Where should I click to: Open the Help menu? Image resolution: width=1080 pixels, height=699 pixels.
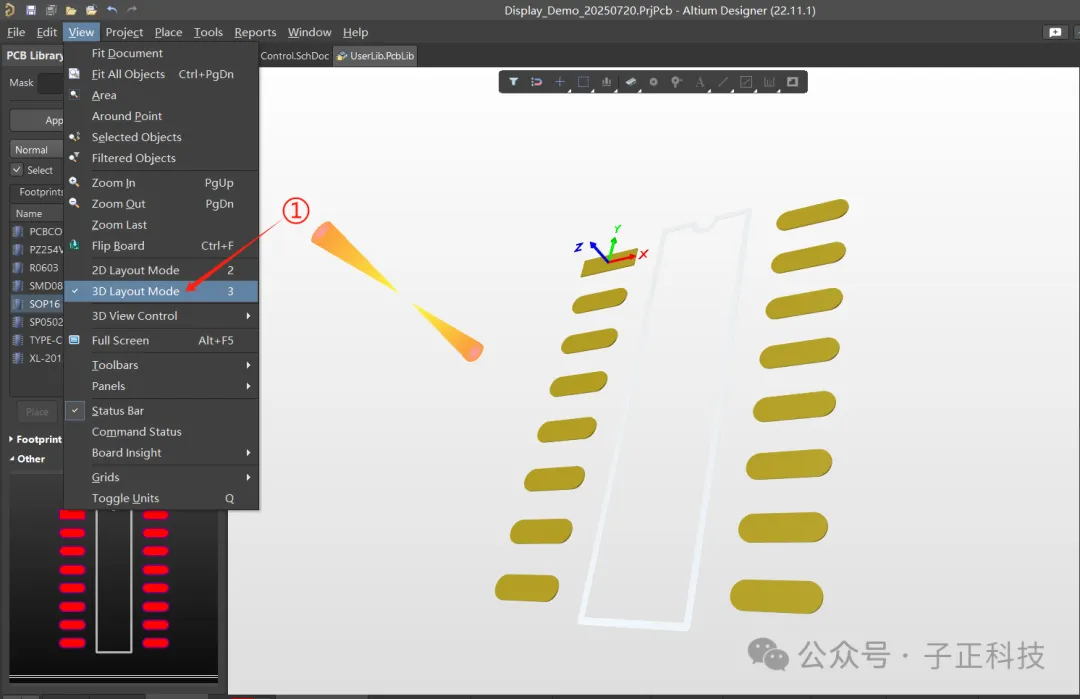(x=355, y=32)
